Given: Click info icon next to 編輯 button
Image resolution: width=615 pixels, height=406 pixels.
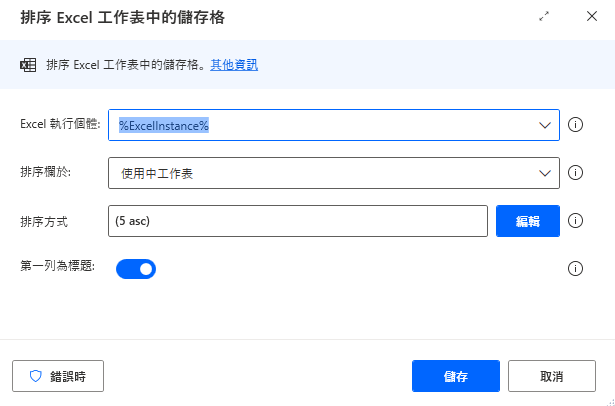Looking at the screenshot, I should point(575,221).
